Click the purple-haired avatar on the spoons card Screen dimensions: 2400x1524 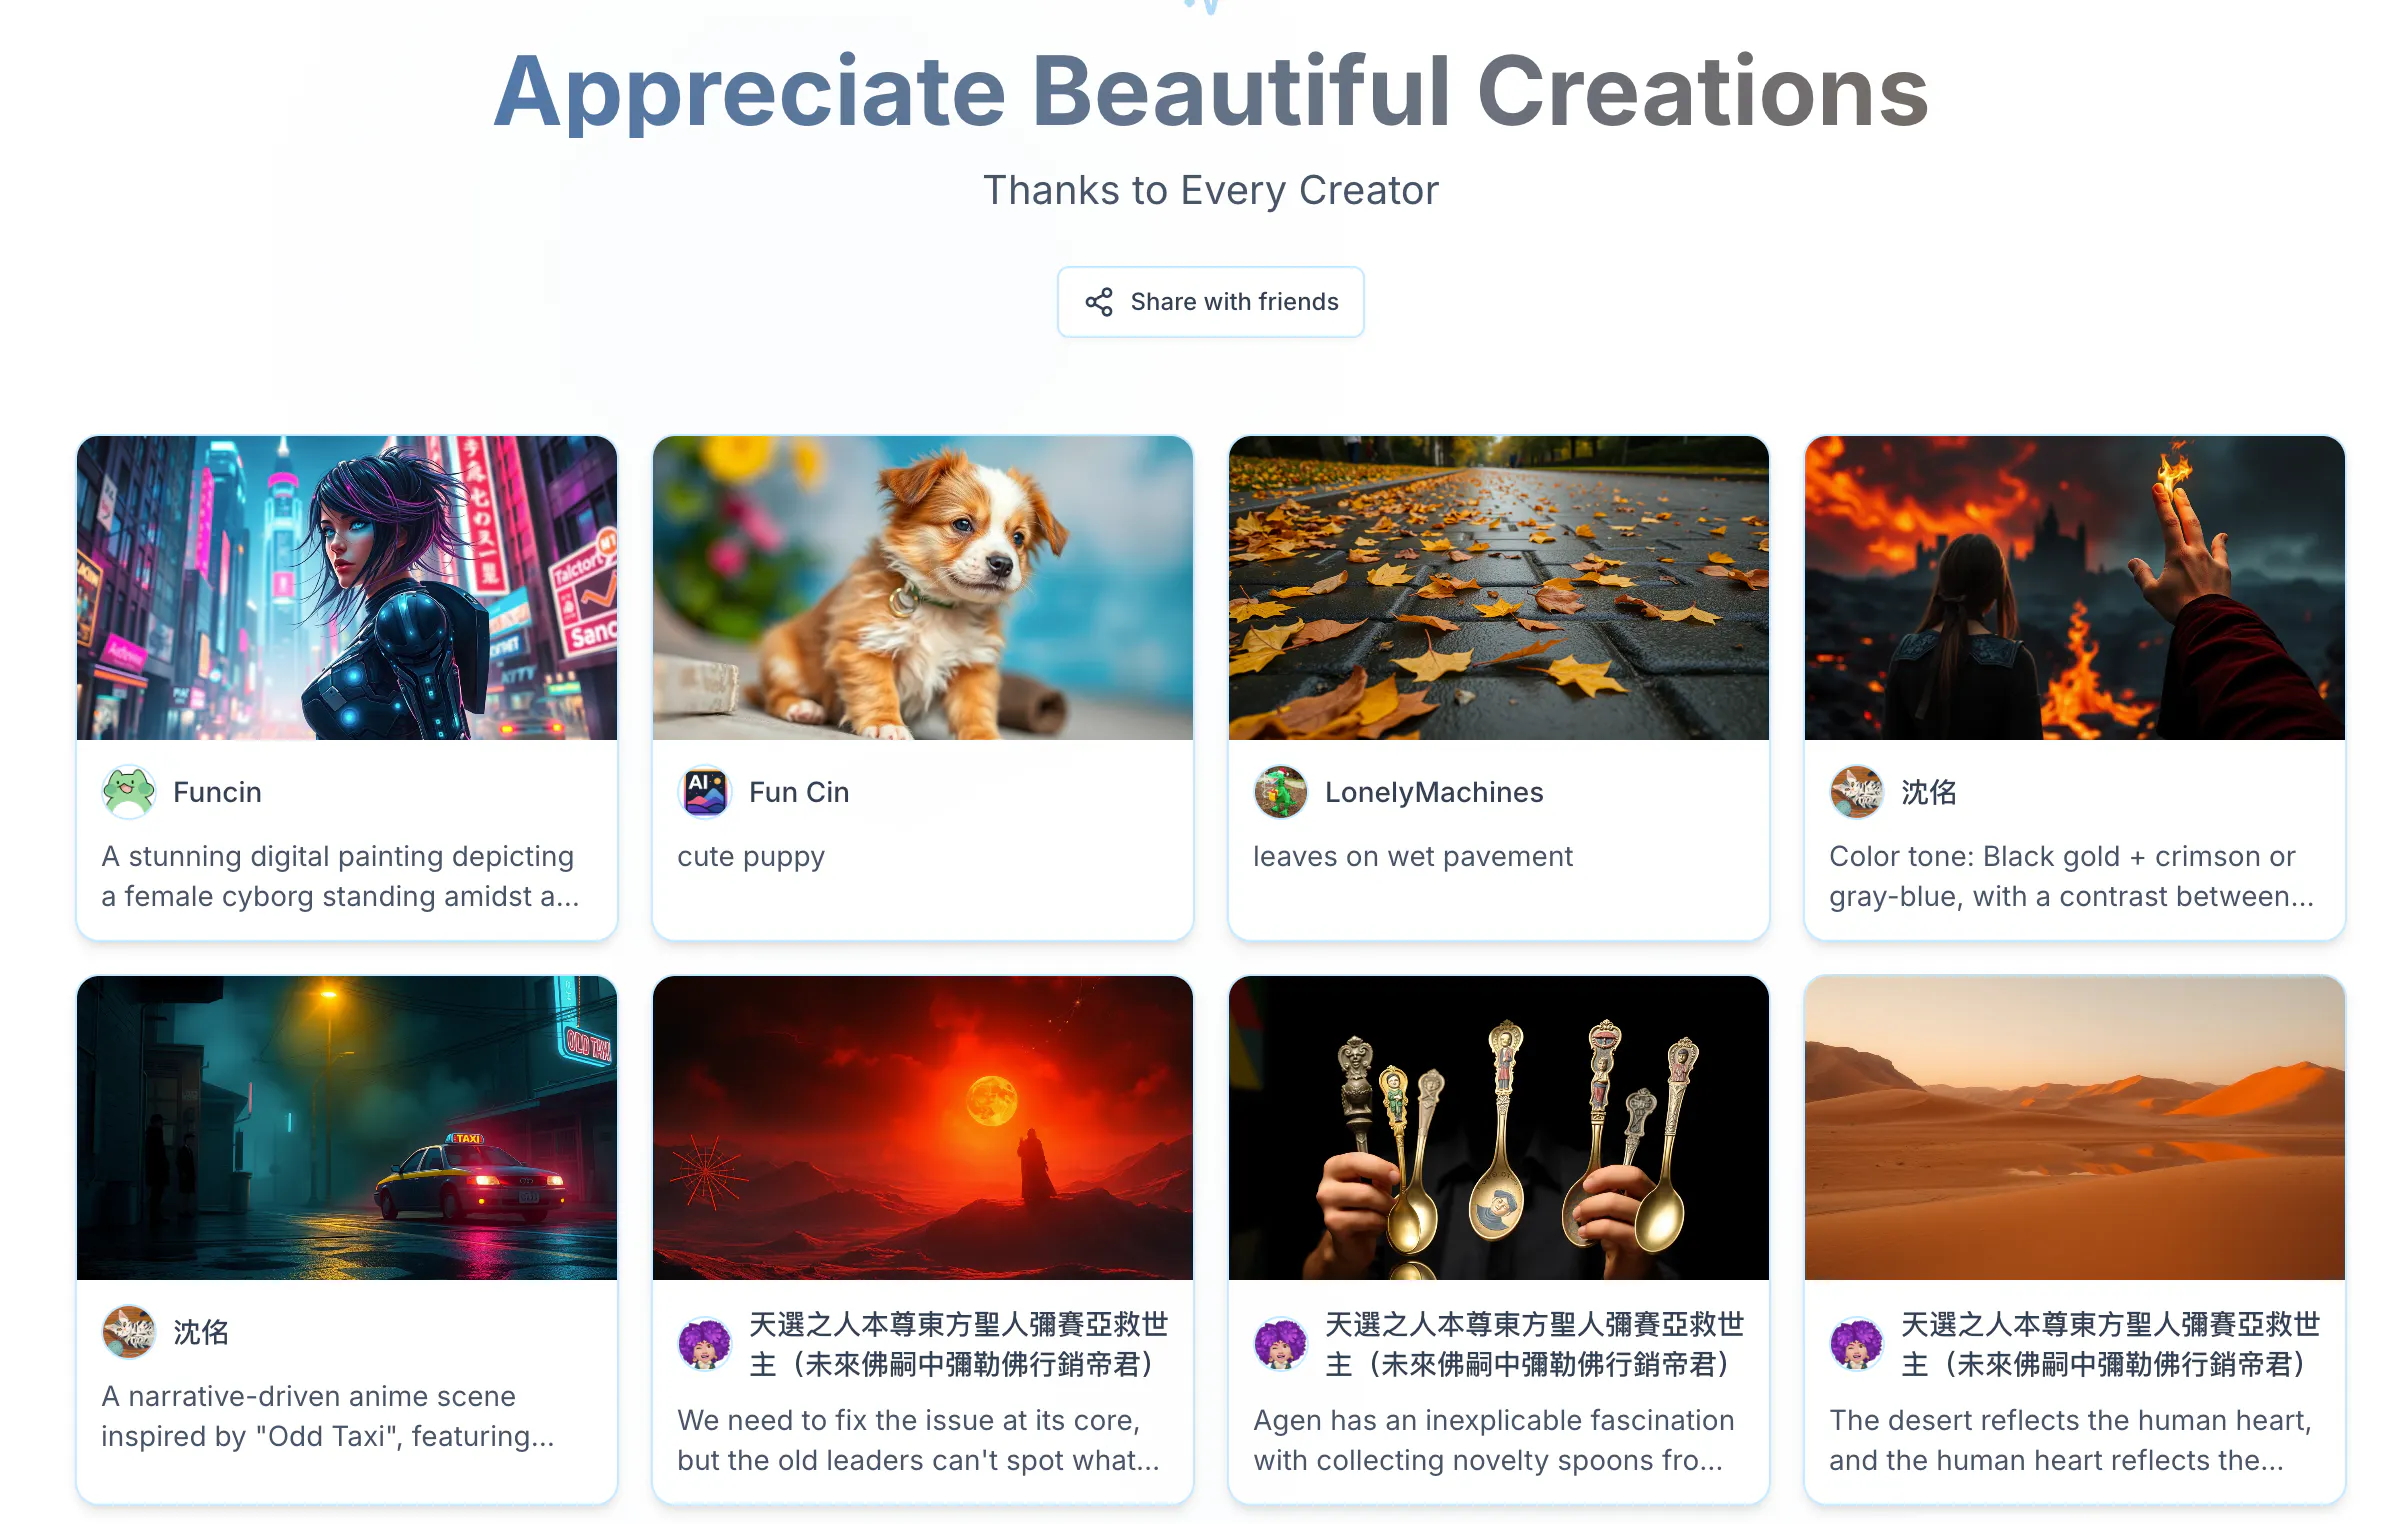tap(1281, 1344)
